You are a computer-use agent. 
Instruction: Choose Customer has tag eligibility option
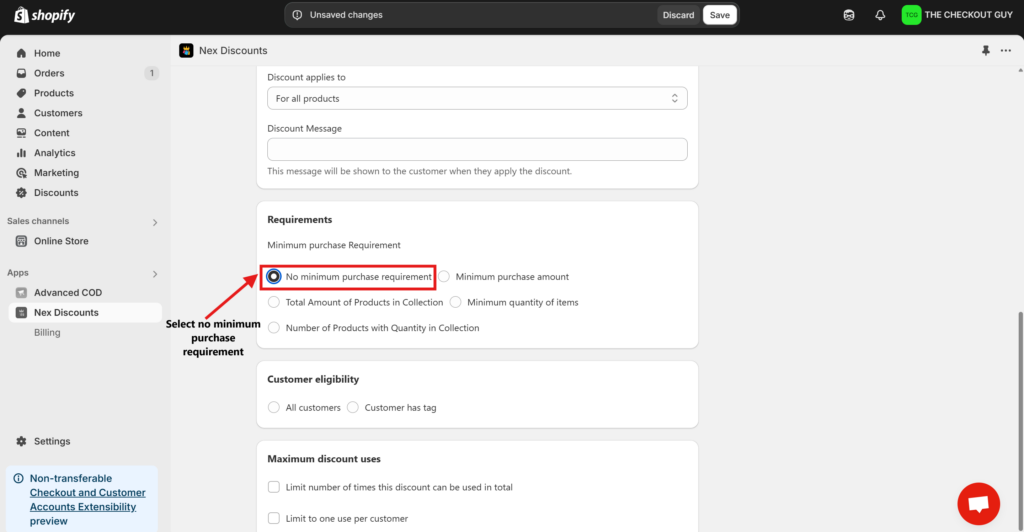pos(353,407)
